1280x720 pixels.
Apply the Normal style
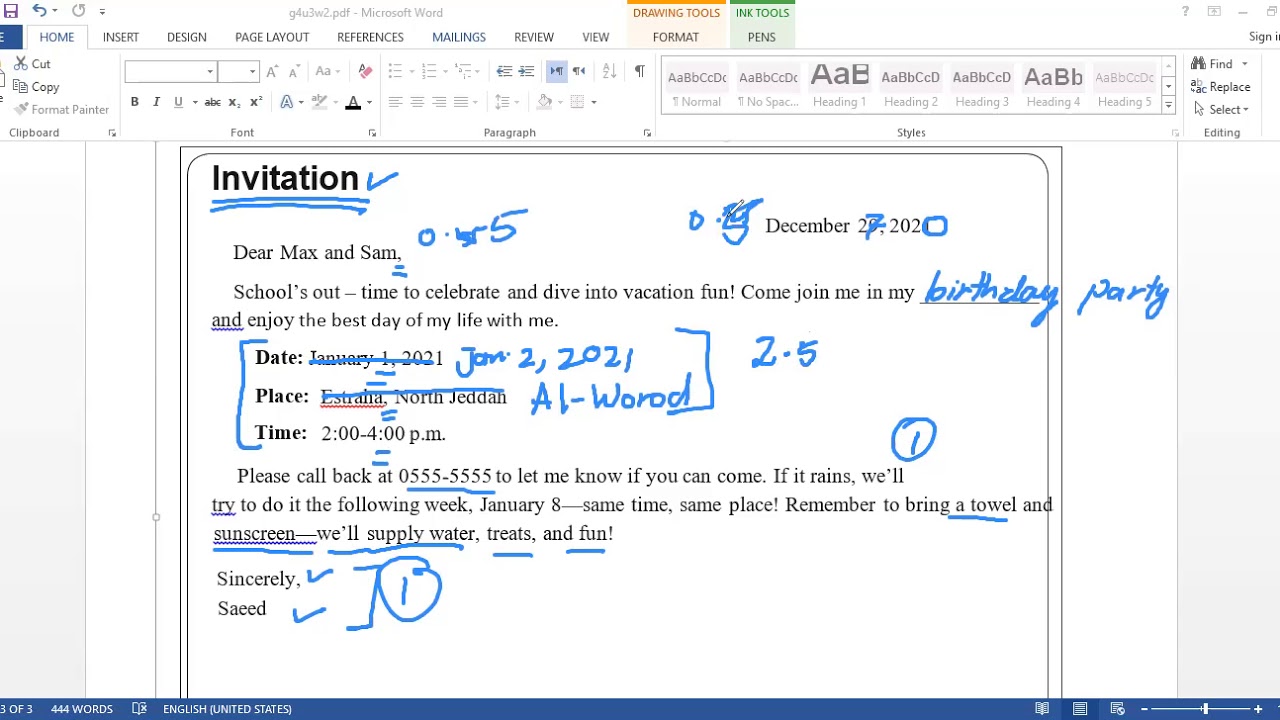tap(697, 87)
